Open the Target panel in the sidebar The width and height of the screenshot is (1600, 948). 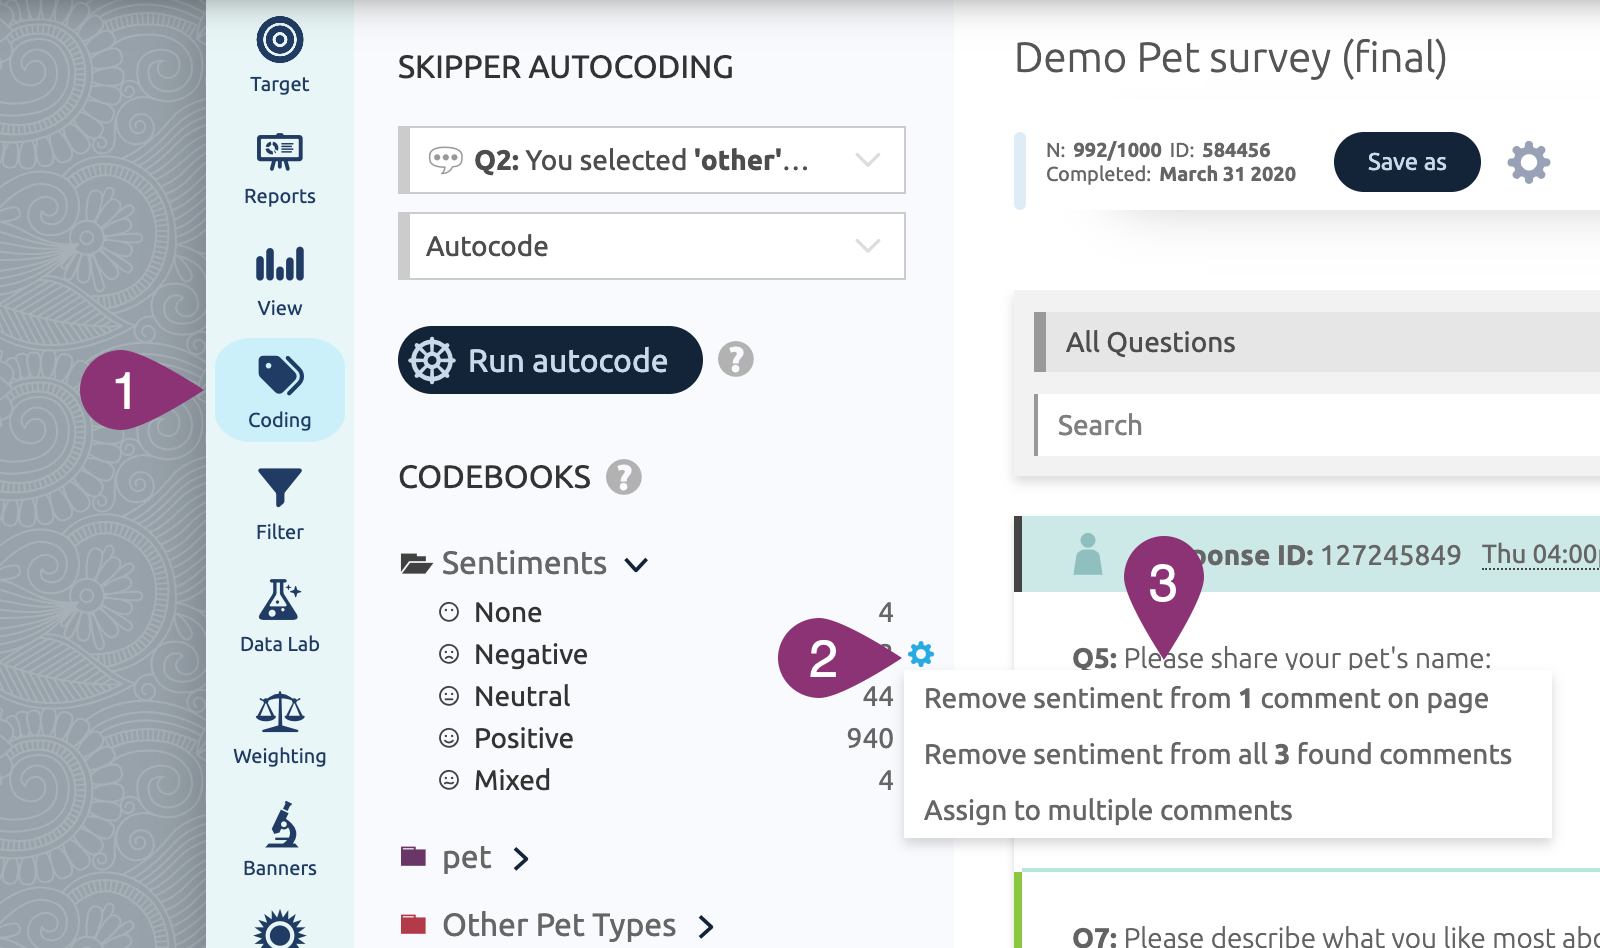pos(278,42)
